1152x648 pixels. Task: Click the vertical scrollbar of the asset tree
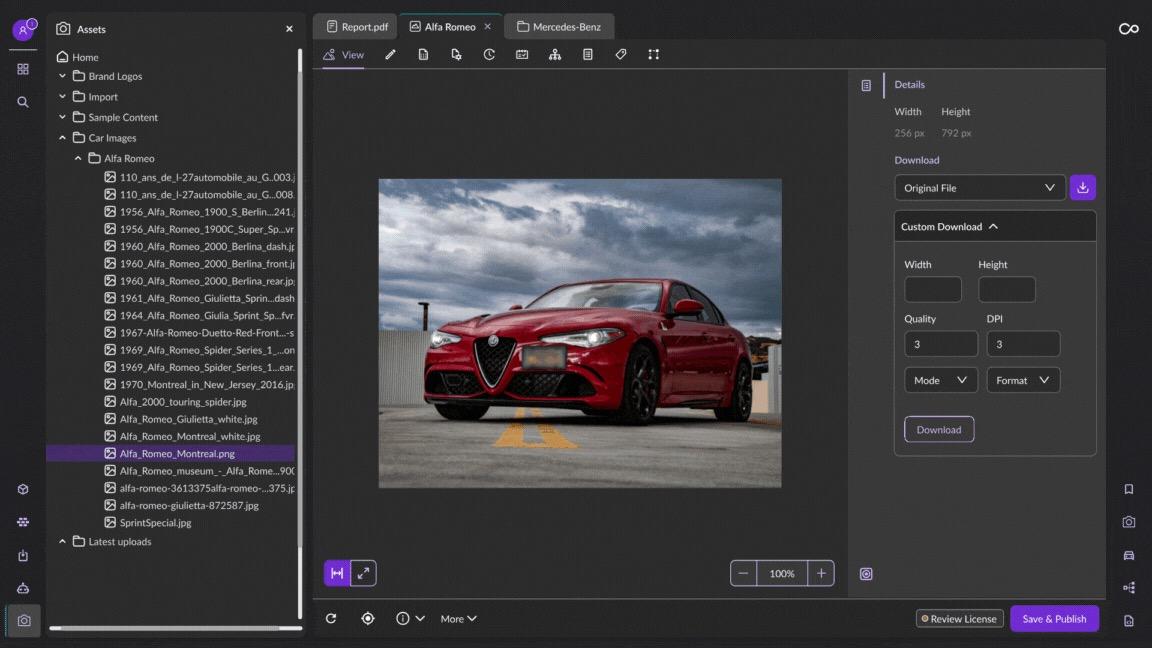[x=300, y=334]
